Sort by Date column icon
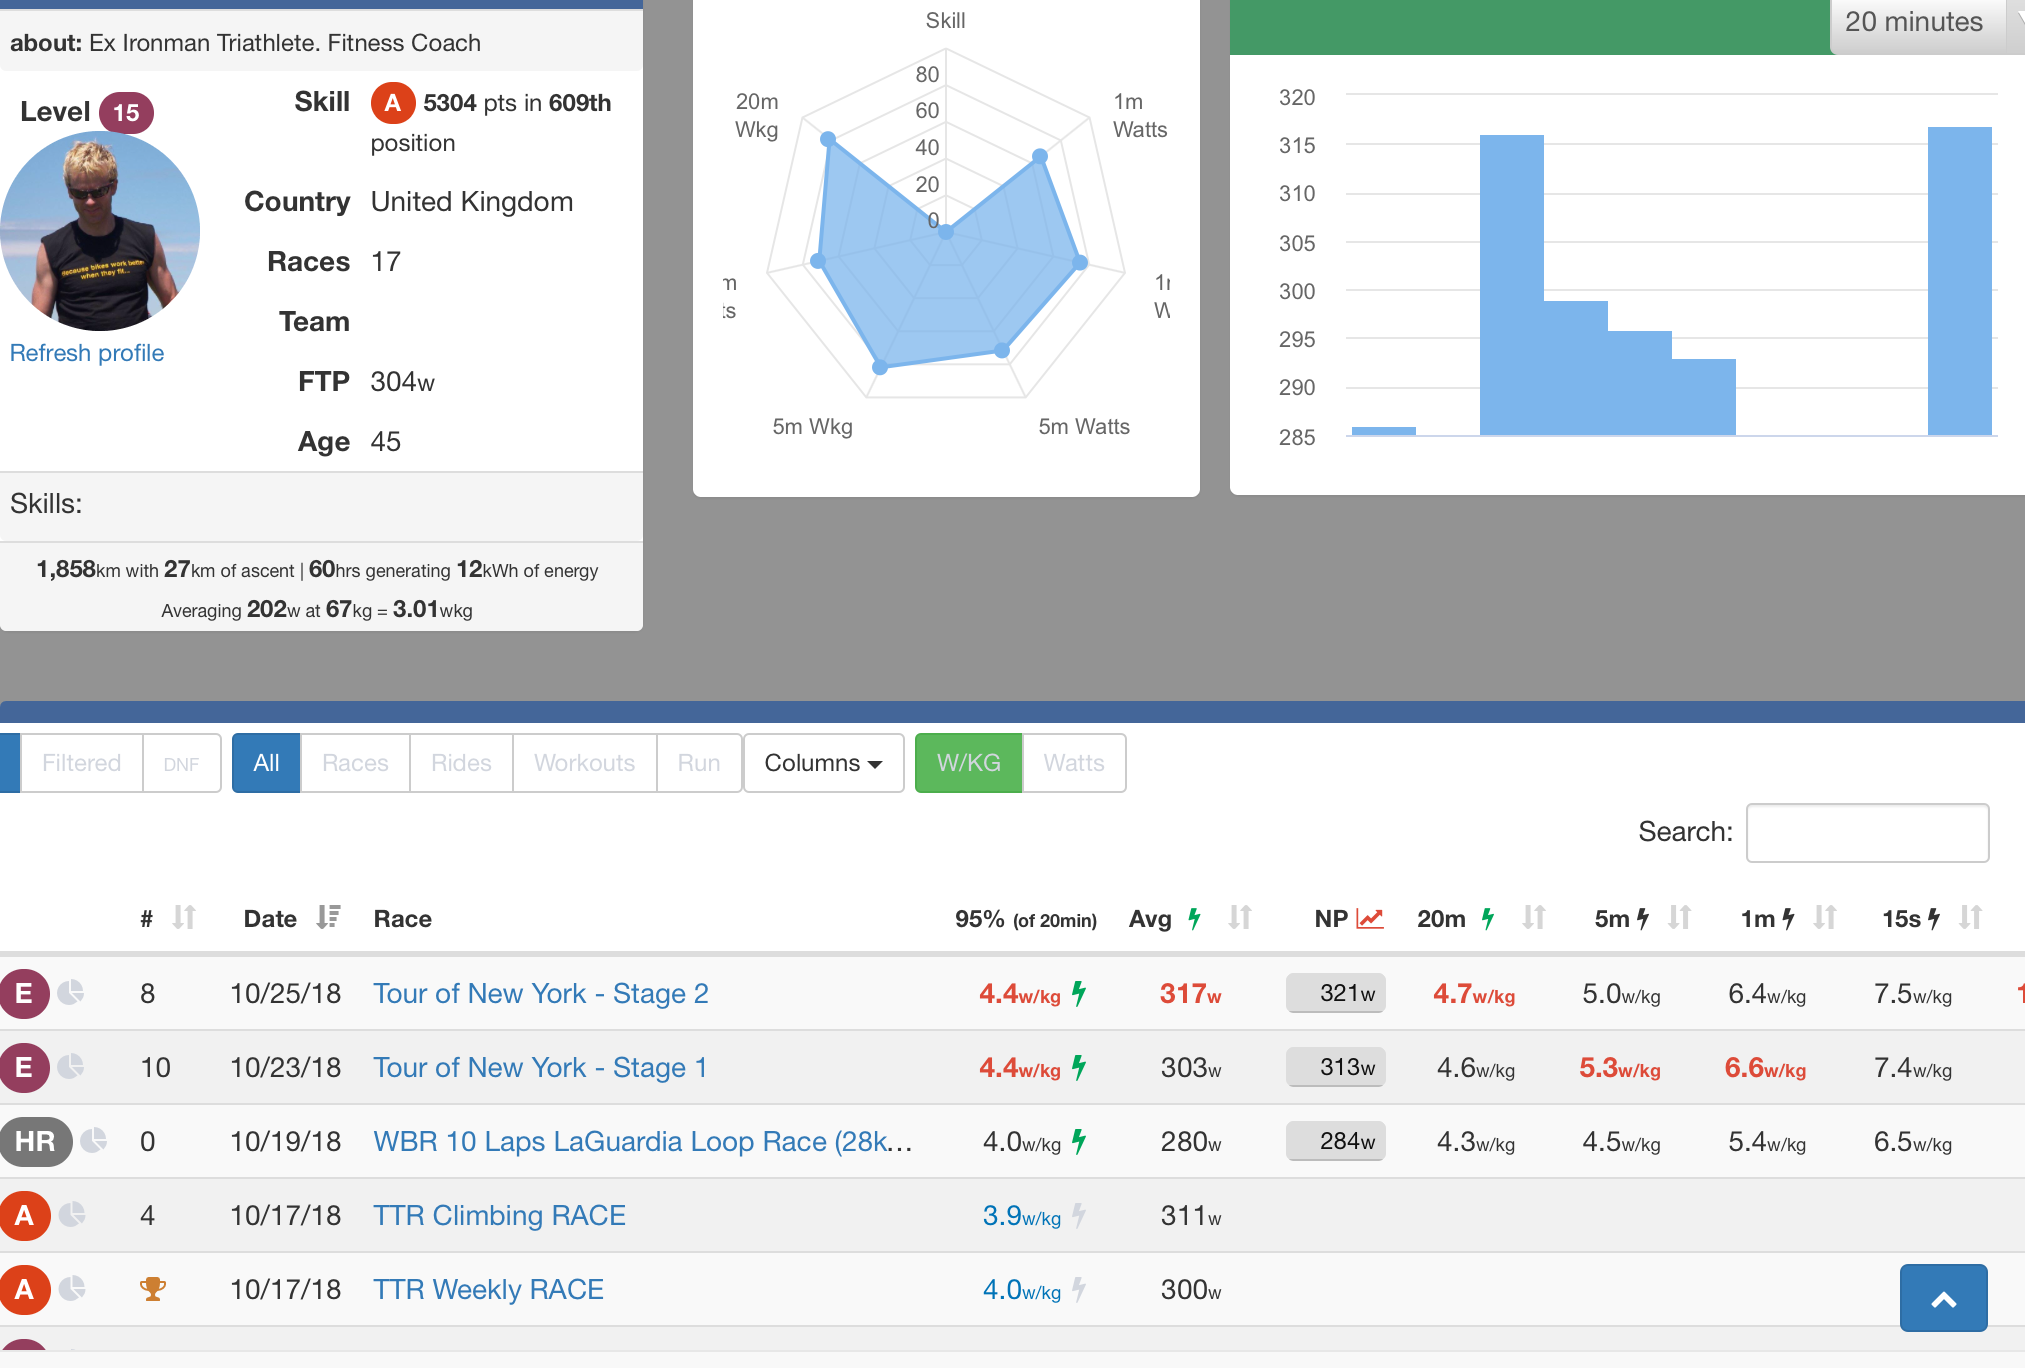2025x1368 pixels. 328,918
